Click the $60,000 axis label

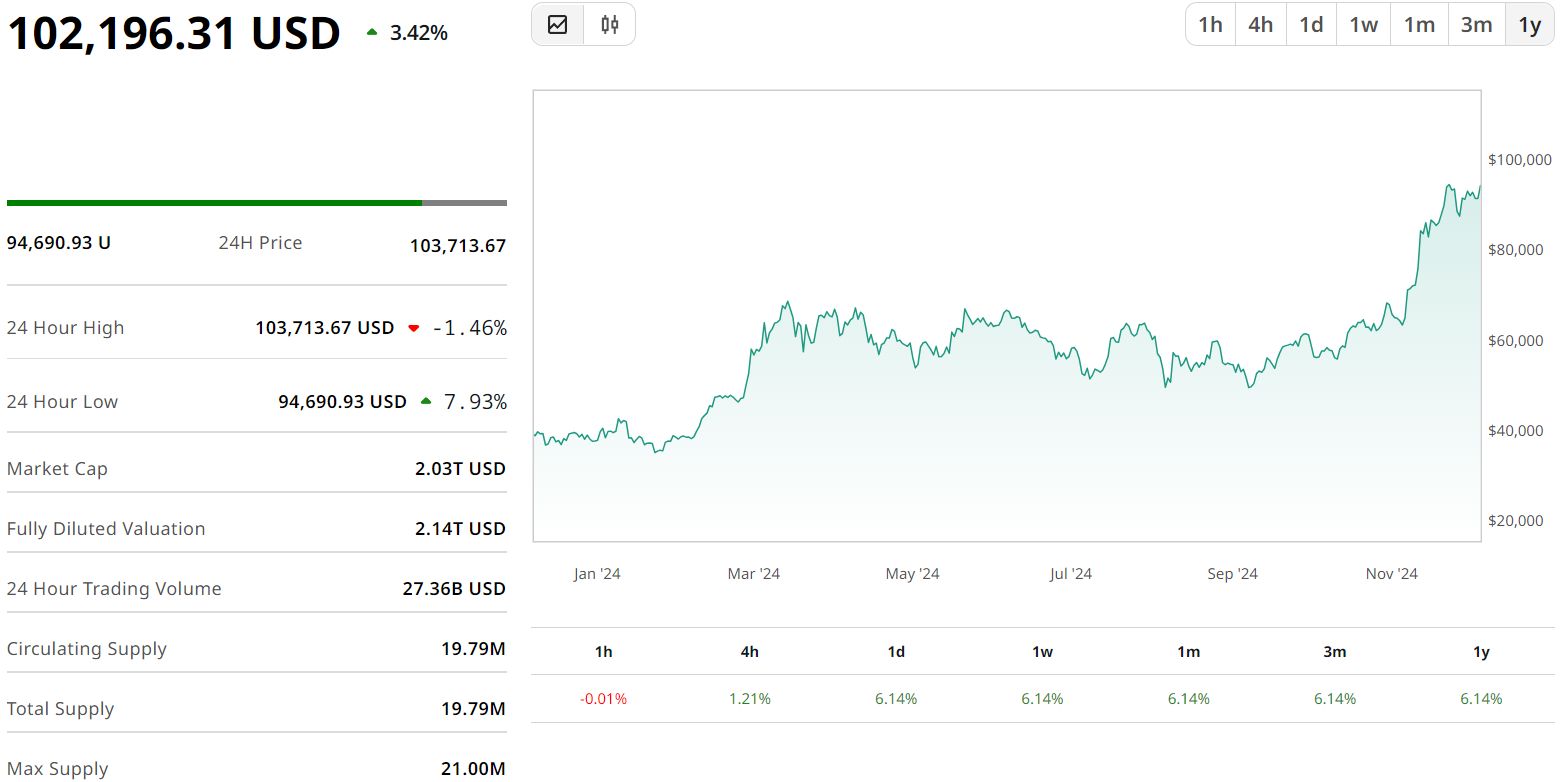(x=1516, y=341)
